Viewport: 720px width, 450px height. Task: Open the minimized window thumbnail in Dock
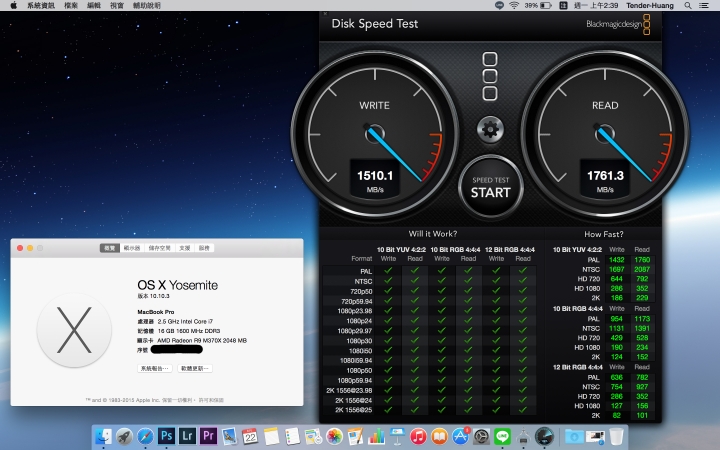pyautogui.click(x=595, y=436)
